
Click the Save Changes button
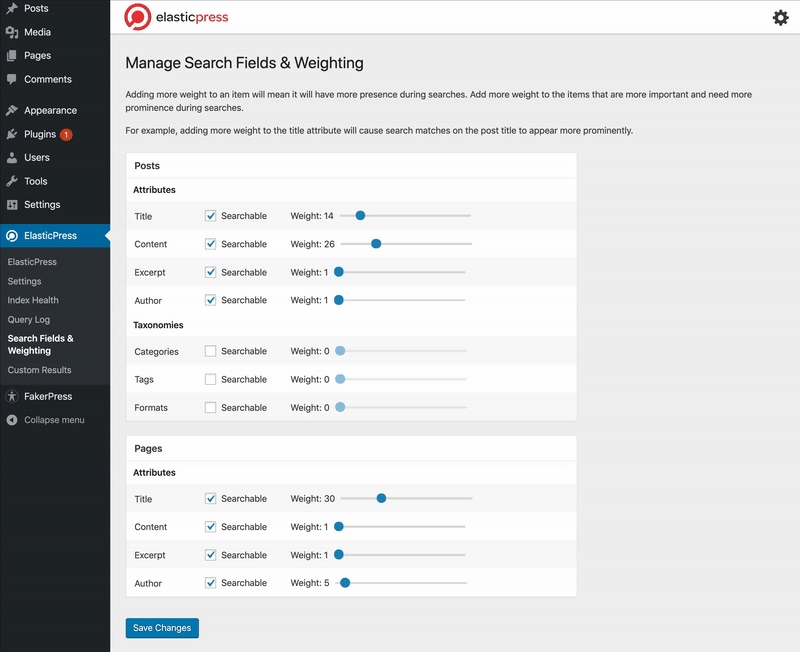[162, 628]
